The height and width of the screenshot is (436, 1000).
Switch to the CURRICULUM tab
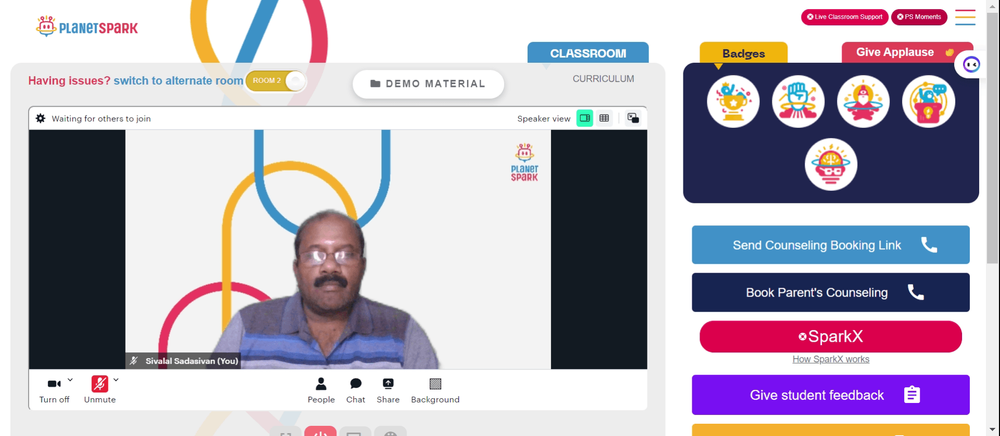[603, 79]
